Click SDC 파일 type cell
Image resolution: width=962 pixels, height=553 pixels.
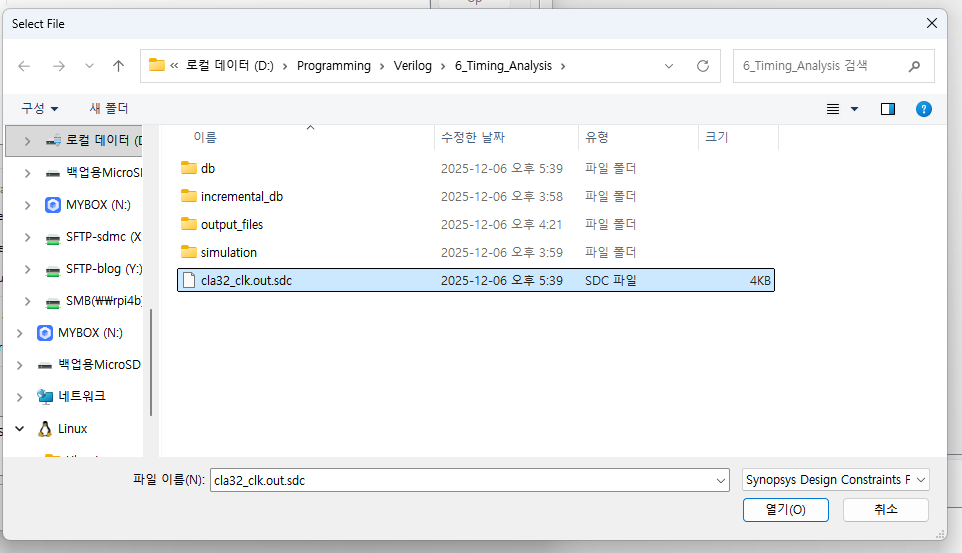(610, 280)
